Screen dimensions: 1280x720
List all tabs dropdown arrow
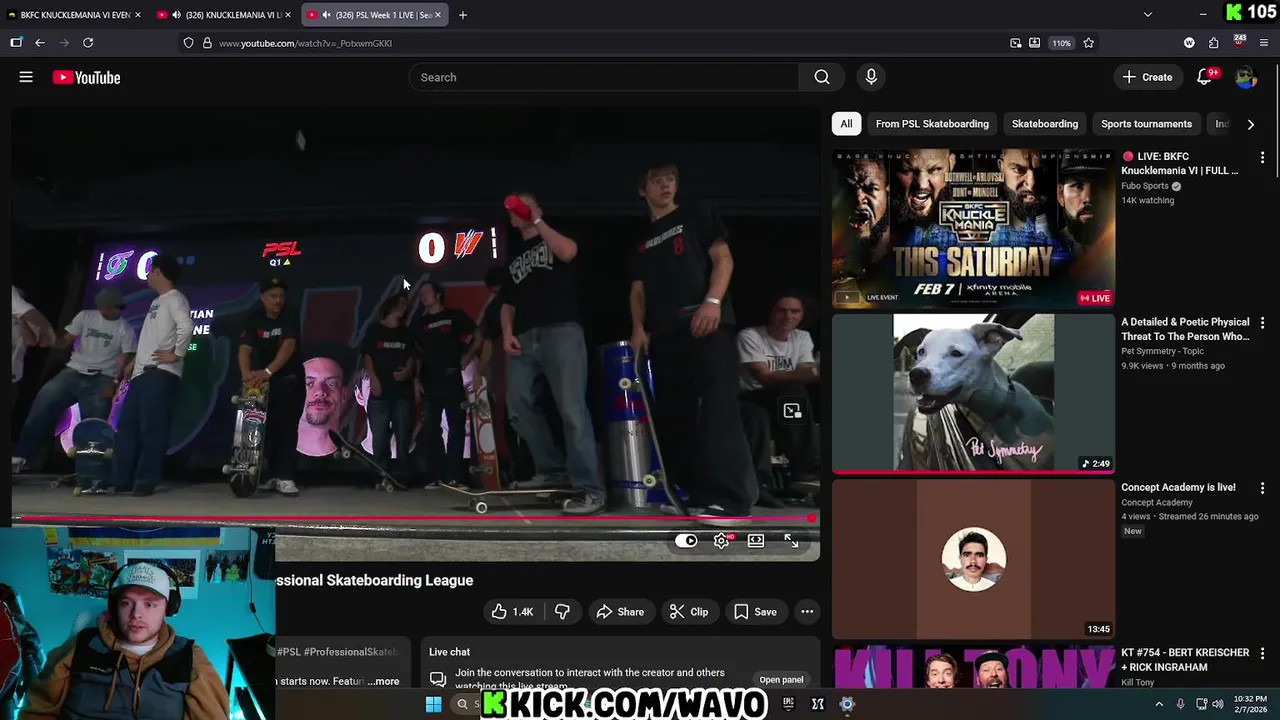(1147, 14)
